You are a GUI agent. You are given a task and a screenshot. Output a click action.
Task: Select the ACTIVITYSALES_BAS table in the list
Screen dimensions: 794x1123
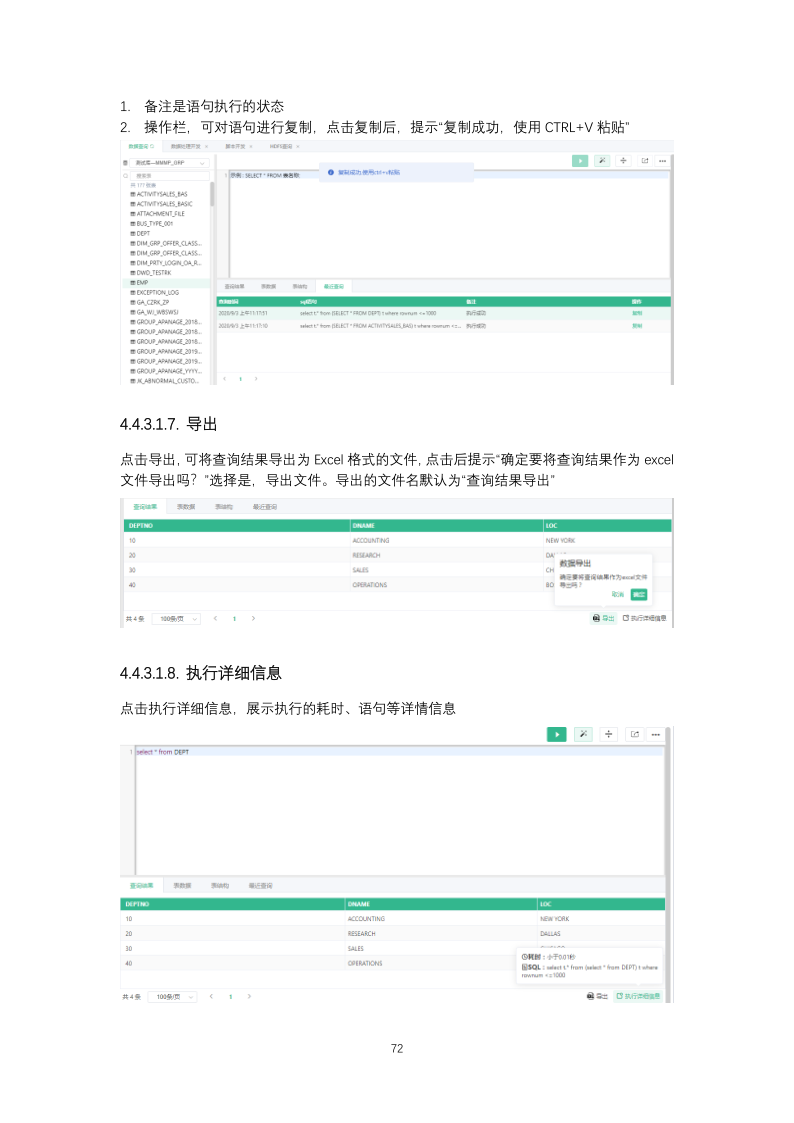pyautogui.click(x=162, y=194)
